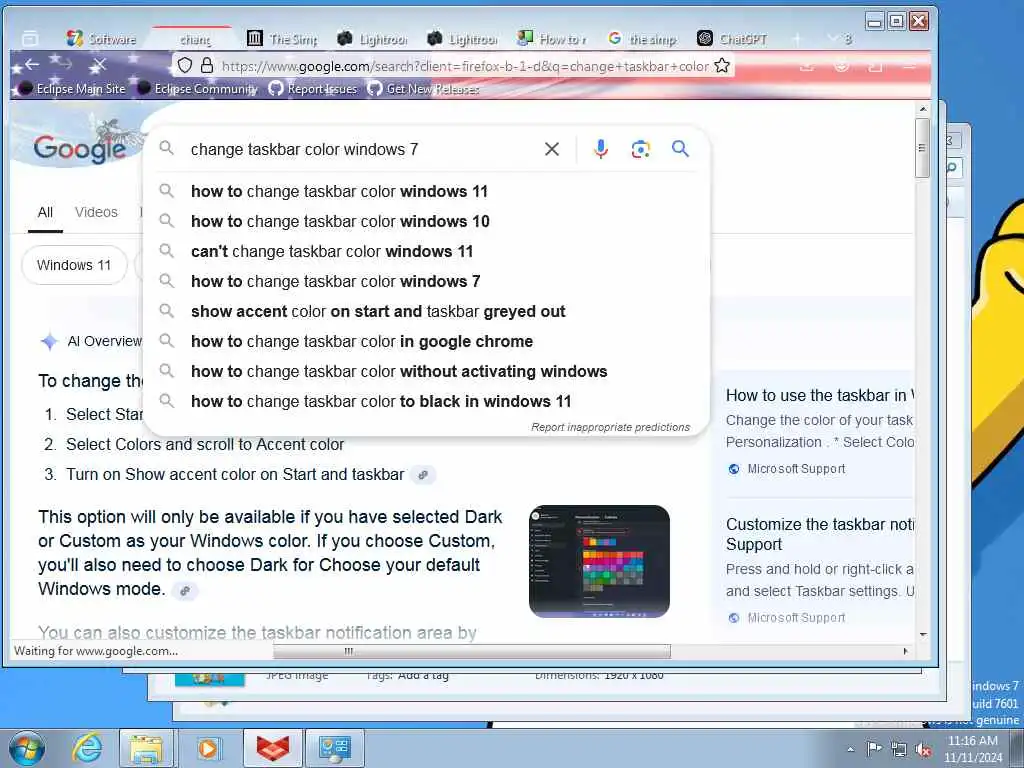Show hidden tray icons arrow

click(x=850, y=750)
